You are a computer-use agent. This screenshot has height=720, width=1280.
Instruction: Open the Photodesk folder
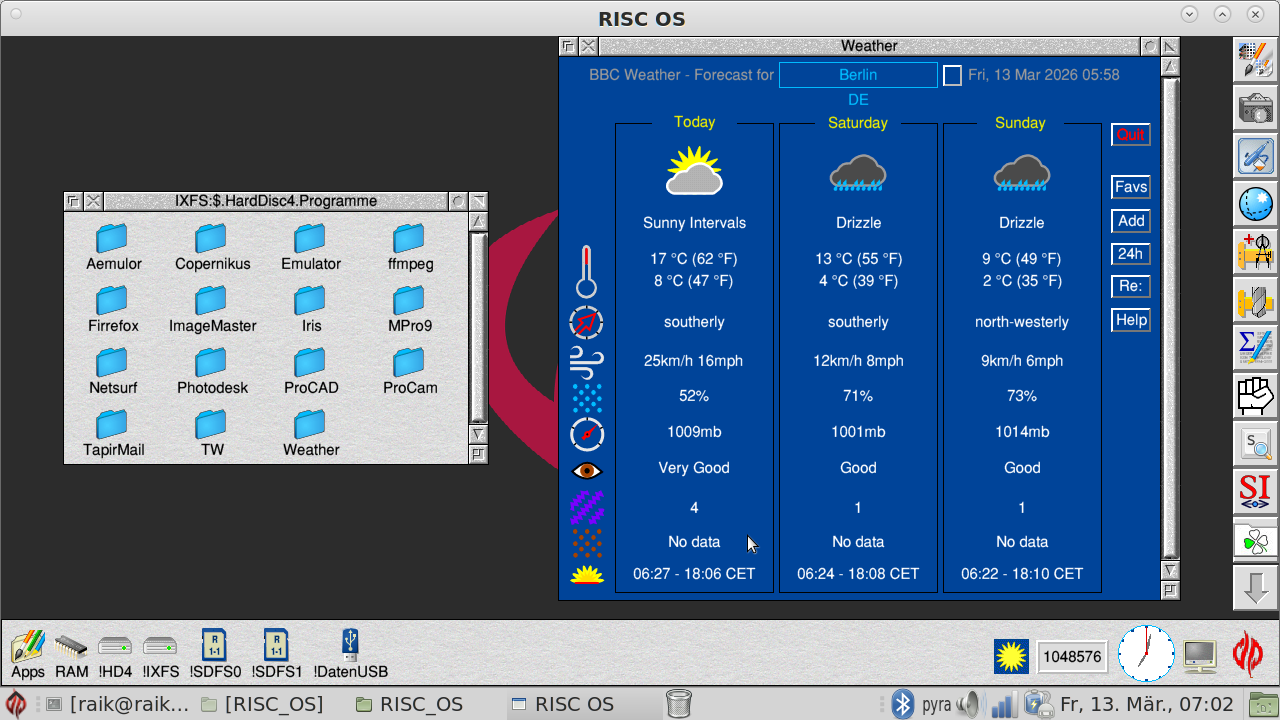(x=212, y=363)
